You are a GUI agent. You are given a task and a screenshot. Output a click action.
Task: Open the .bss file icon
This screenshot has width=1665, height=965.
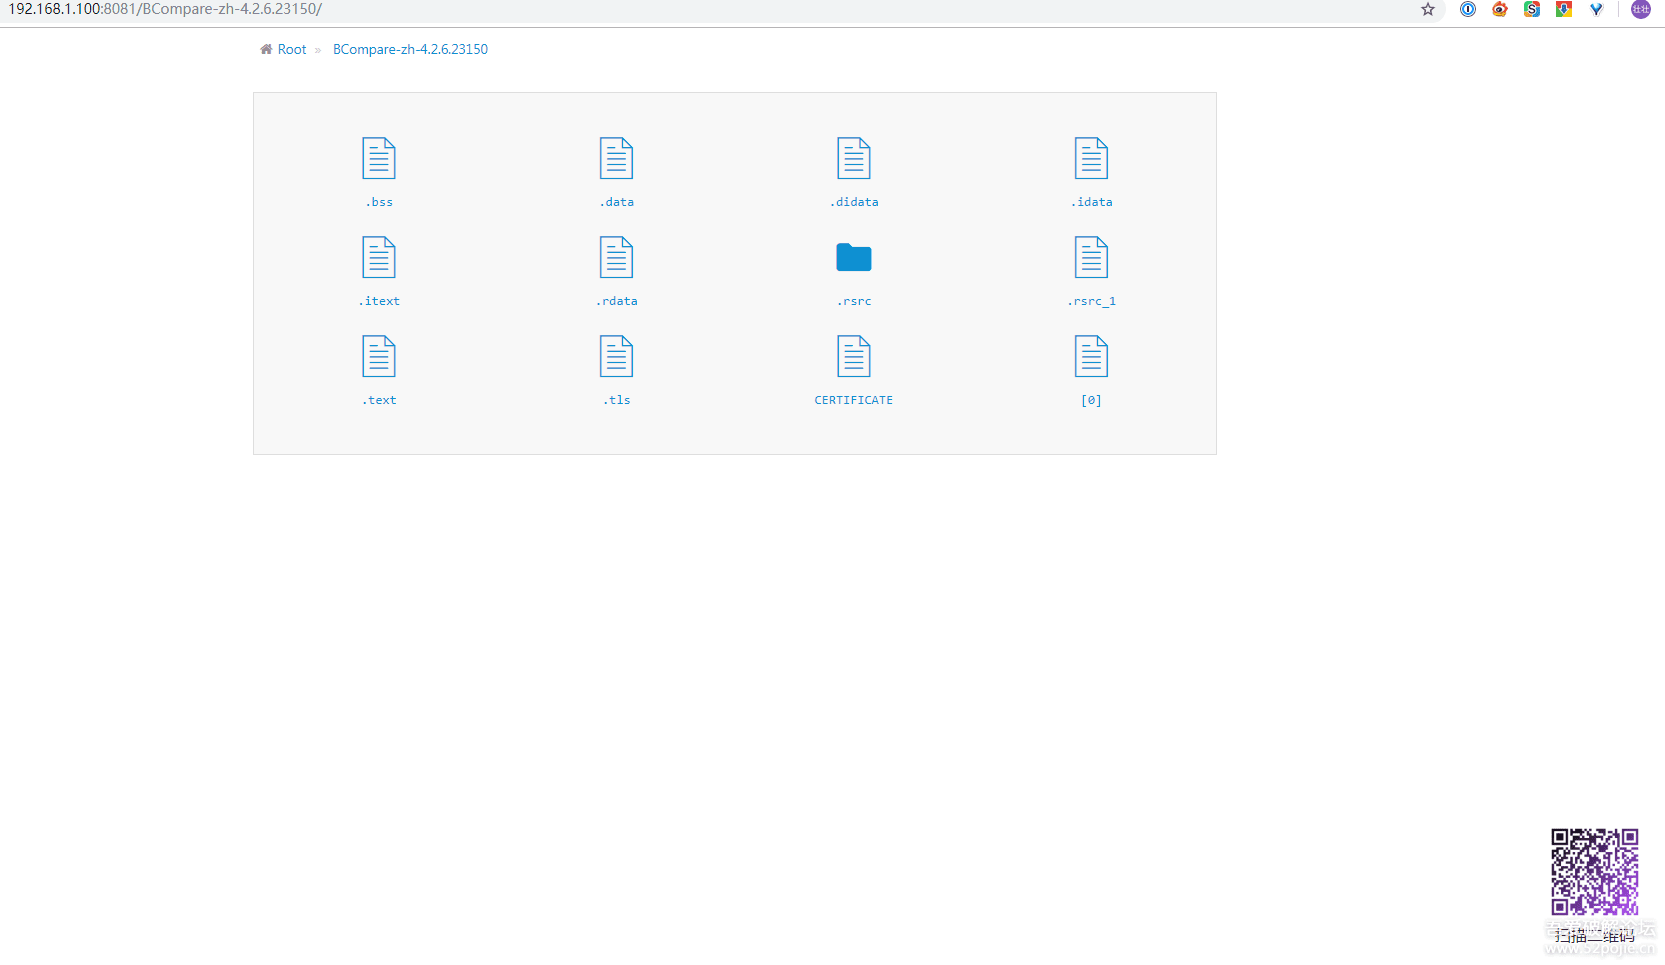[x=379, y=158]
